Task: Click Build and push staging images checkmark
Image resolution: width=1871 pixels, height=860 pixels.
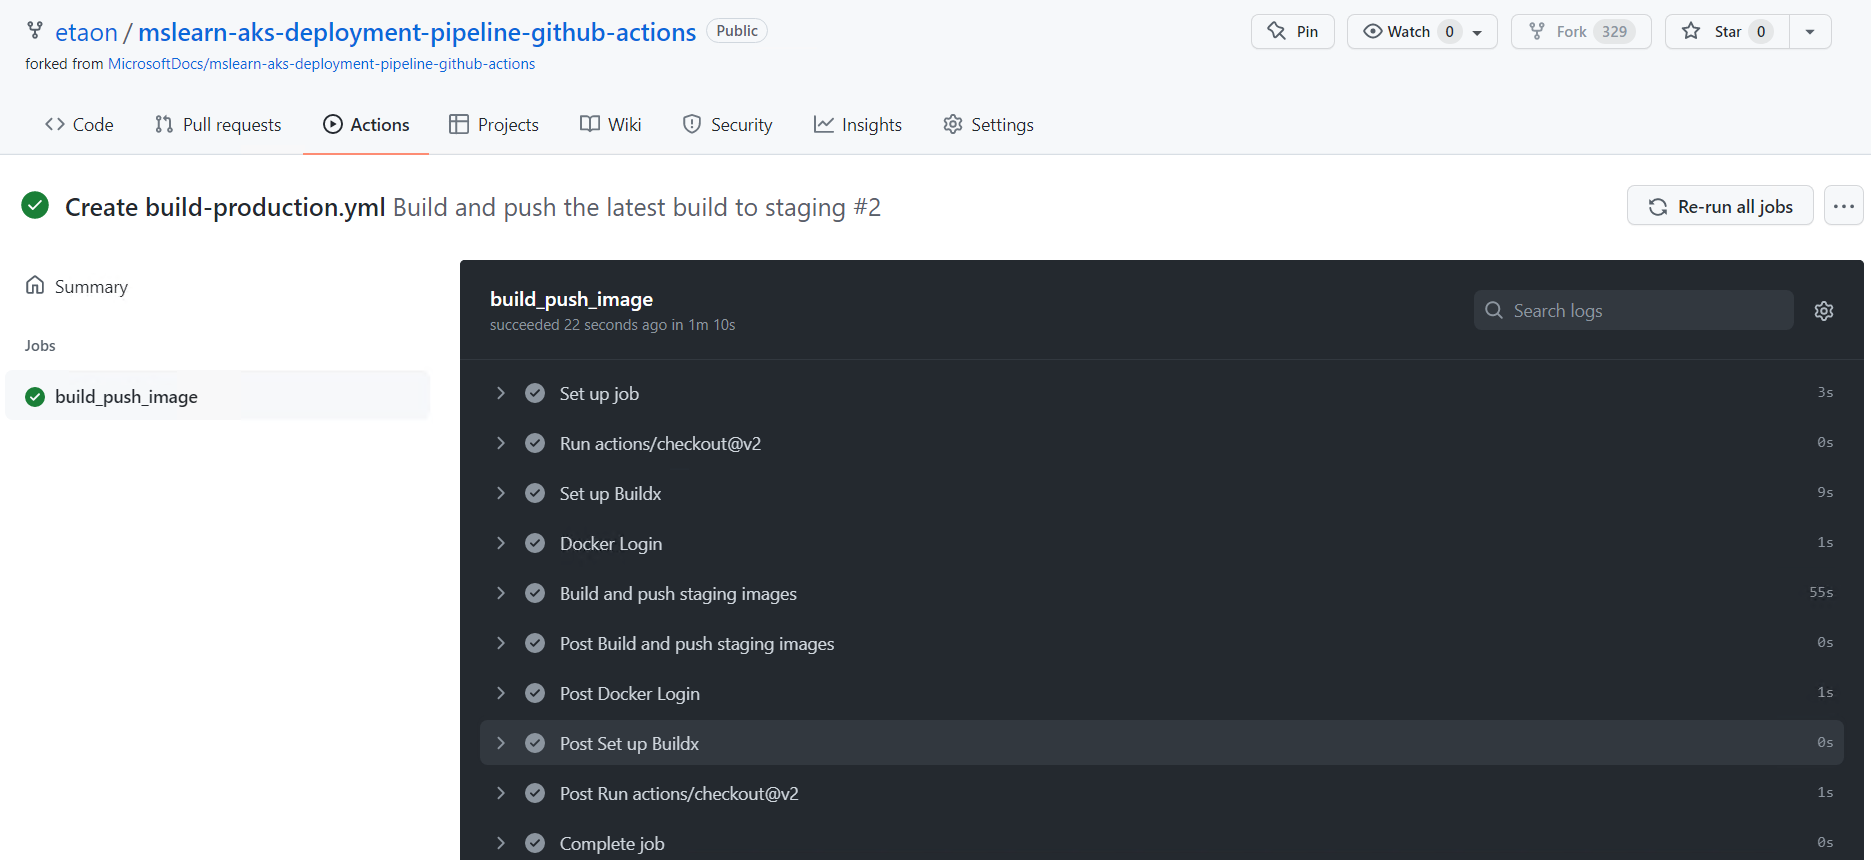Action: point(535,593)
